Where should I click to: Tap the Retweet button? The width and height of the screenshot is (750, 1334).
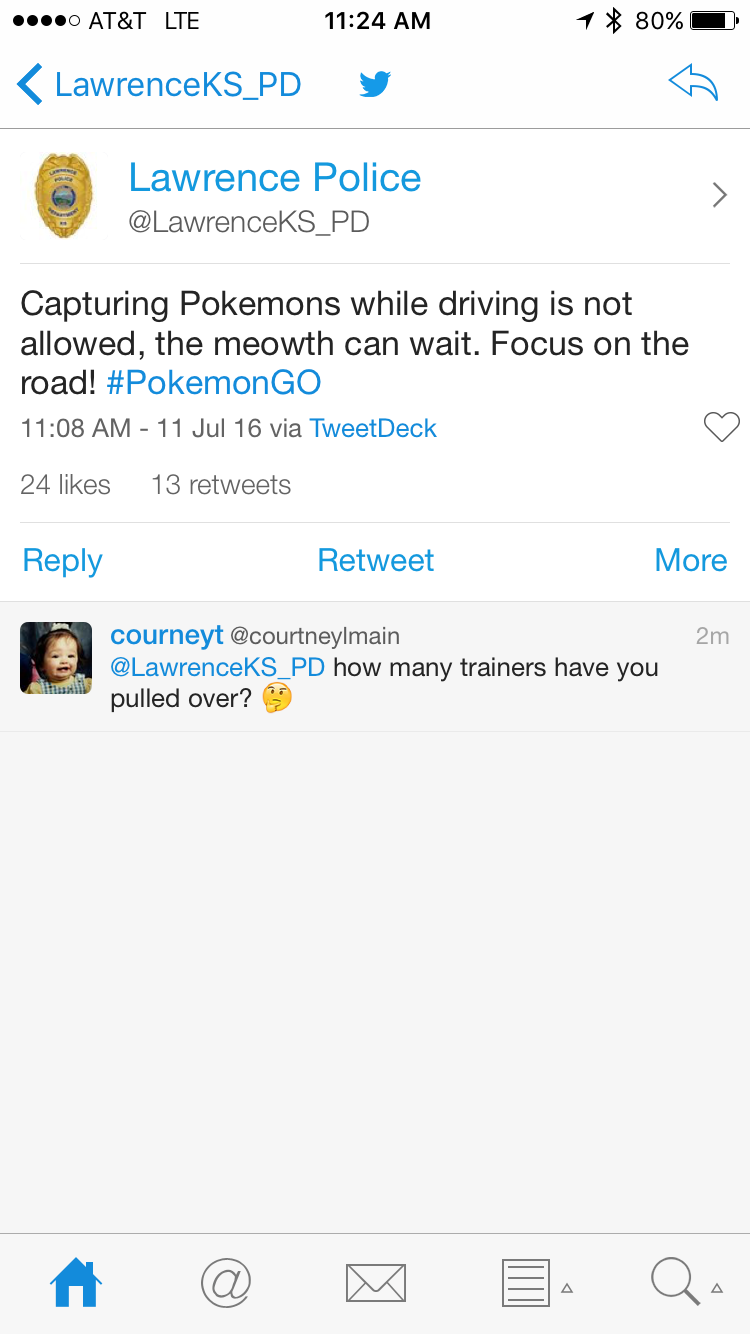click(375, 561)
